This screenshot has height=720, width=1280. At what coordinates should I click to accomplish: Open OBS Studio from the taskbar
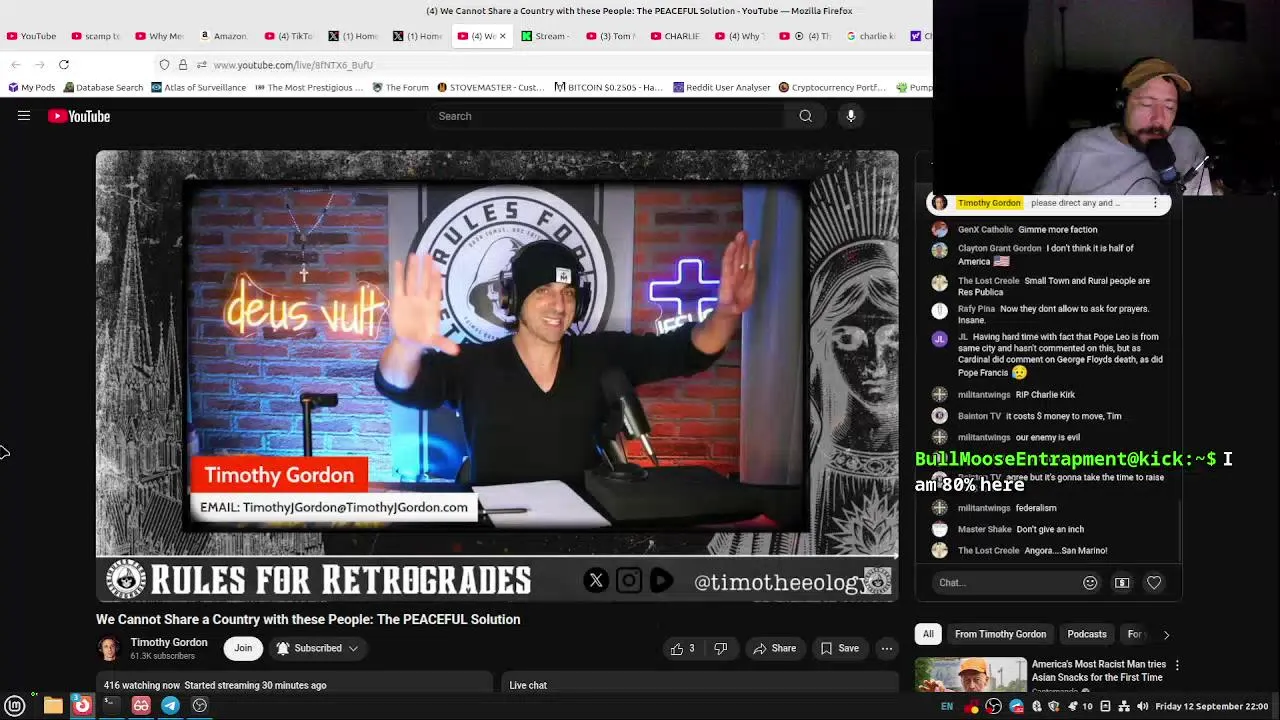(200, 705)
